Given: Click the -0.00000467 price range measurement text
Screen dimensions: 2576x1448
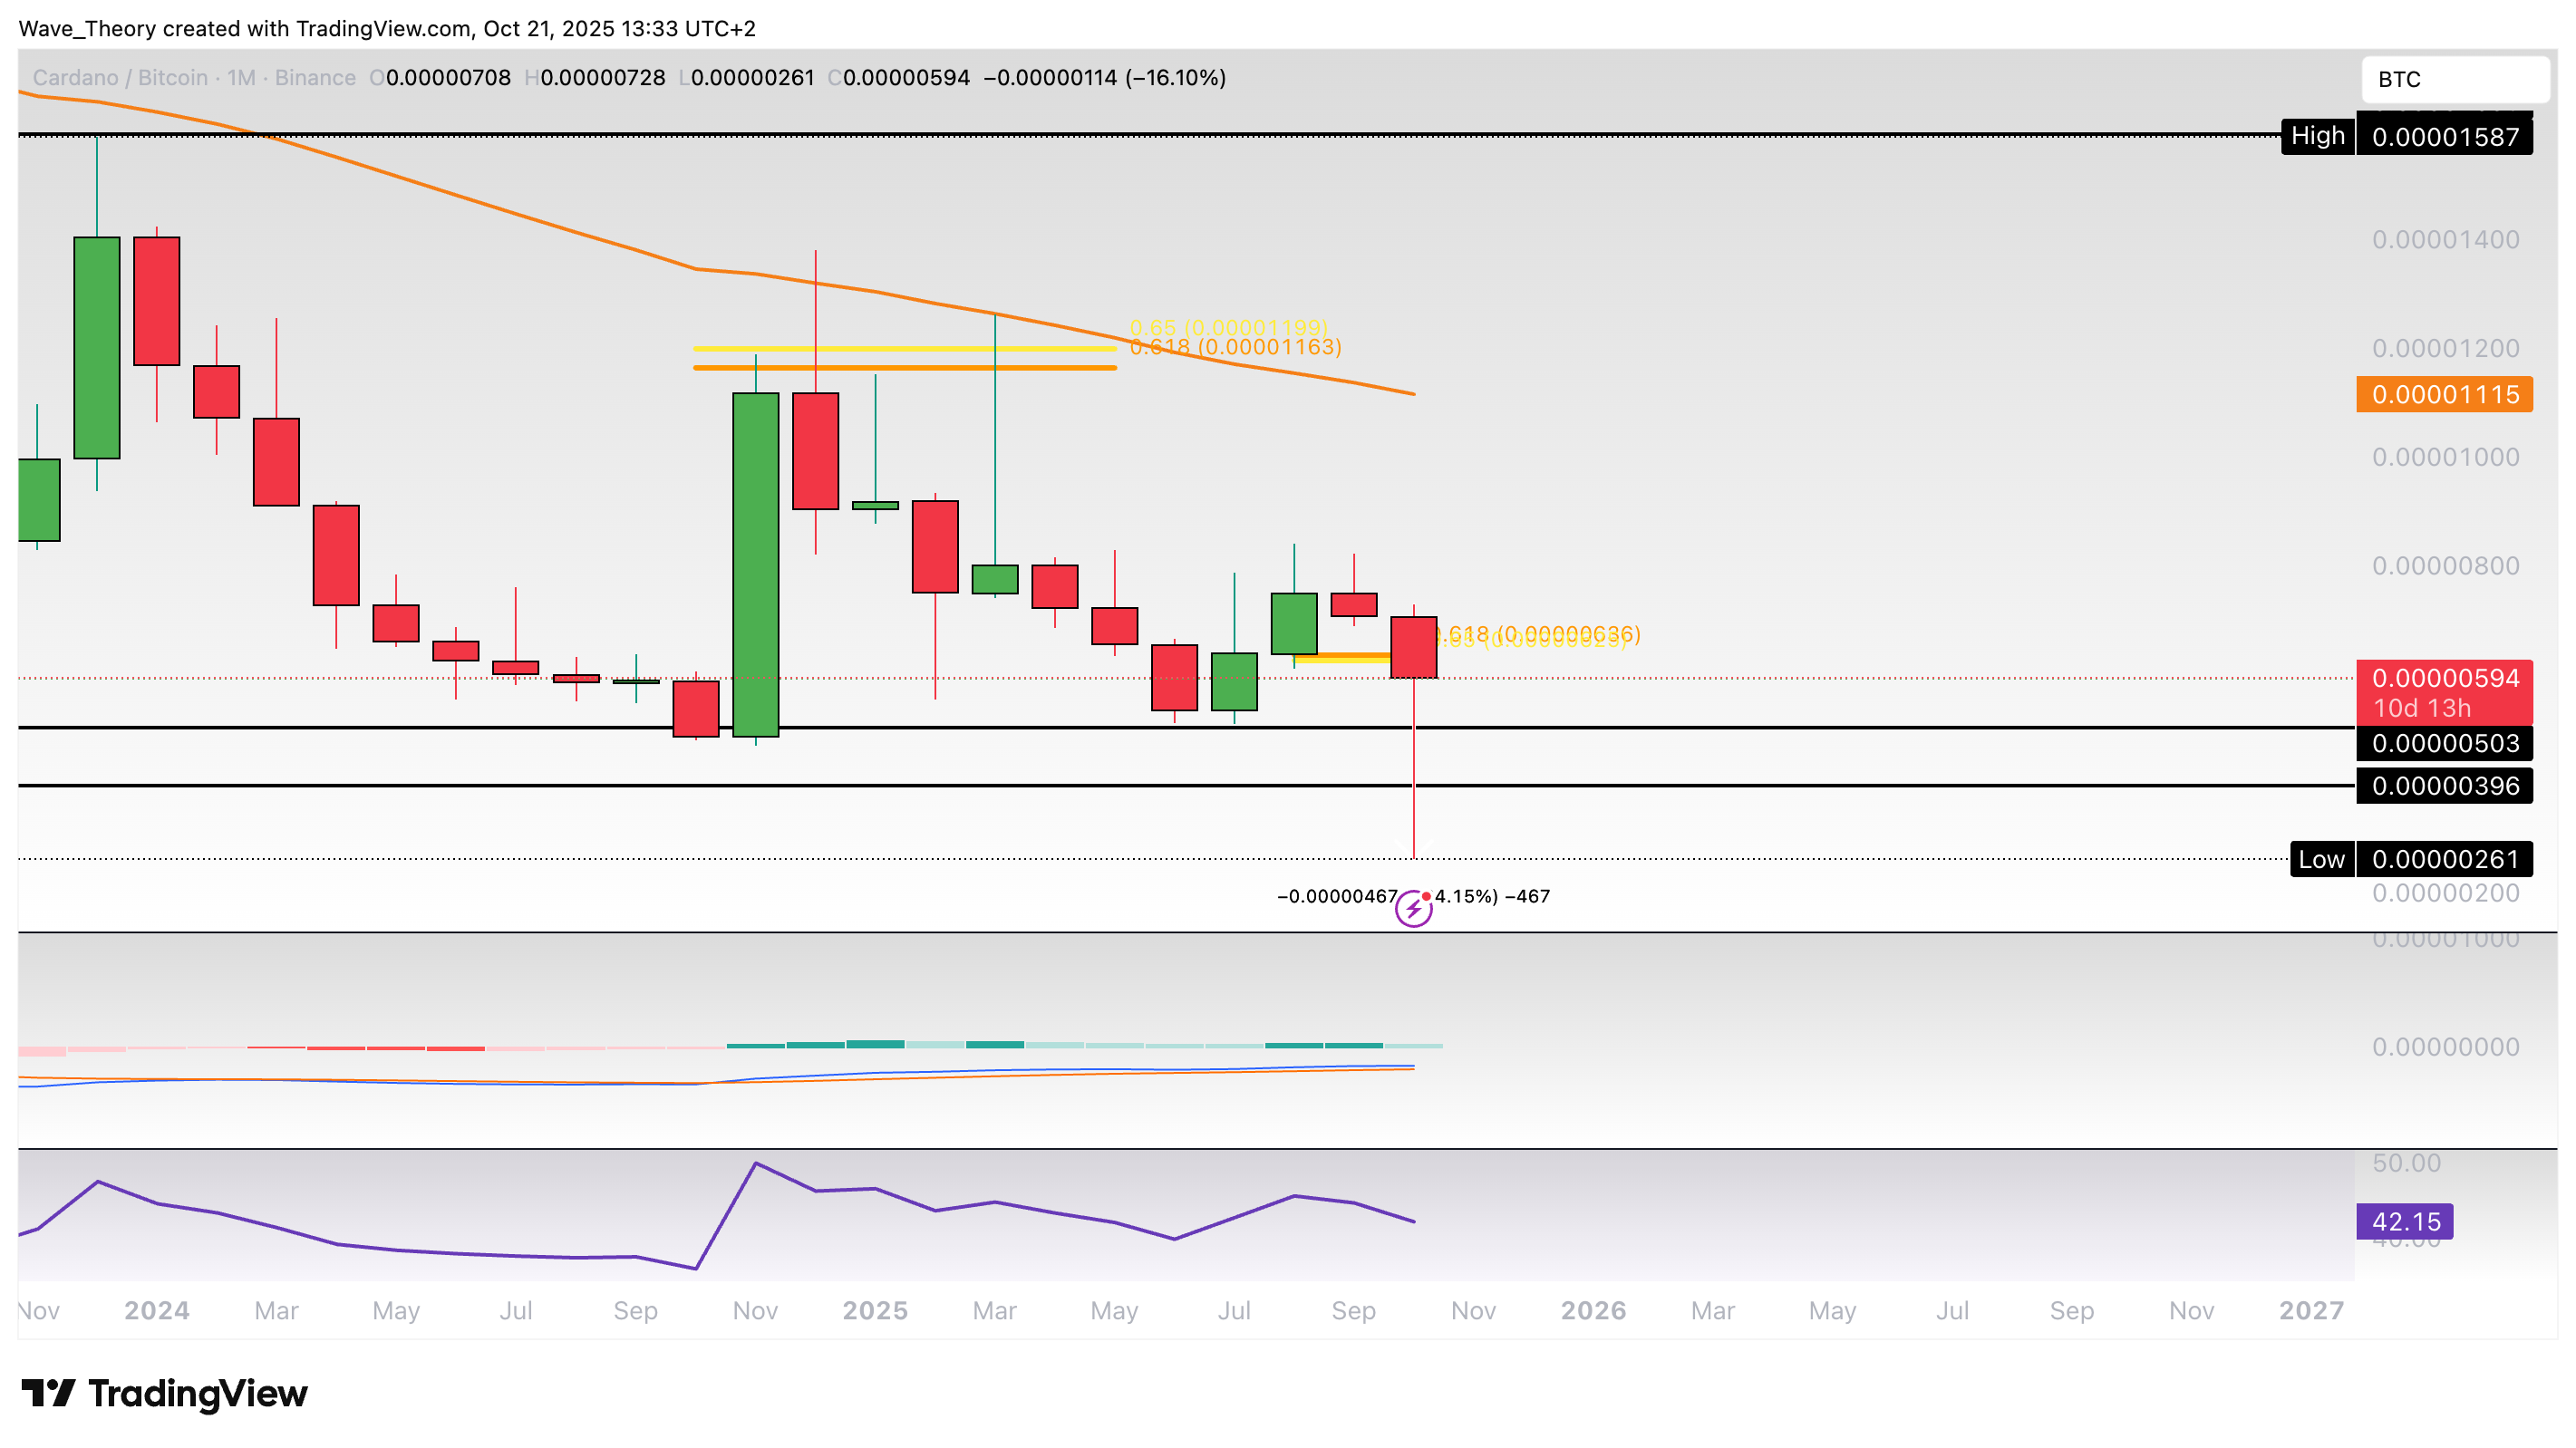Looking at the screenshot, I should (x=1337, y=896).
